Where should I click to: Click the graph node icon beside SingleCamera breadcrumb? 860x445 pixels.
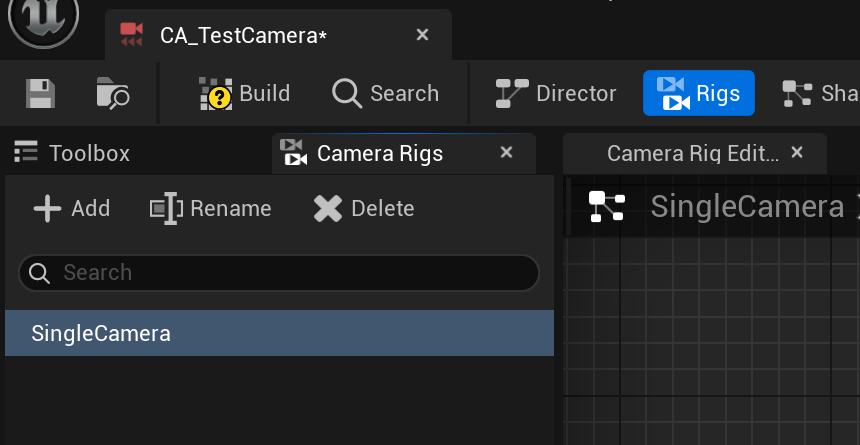[607, 207]
